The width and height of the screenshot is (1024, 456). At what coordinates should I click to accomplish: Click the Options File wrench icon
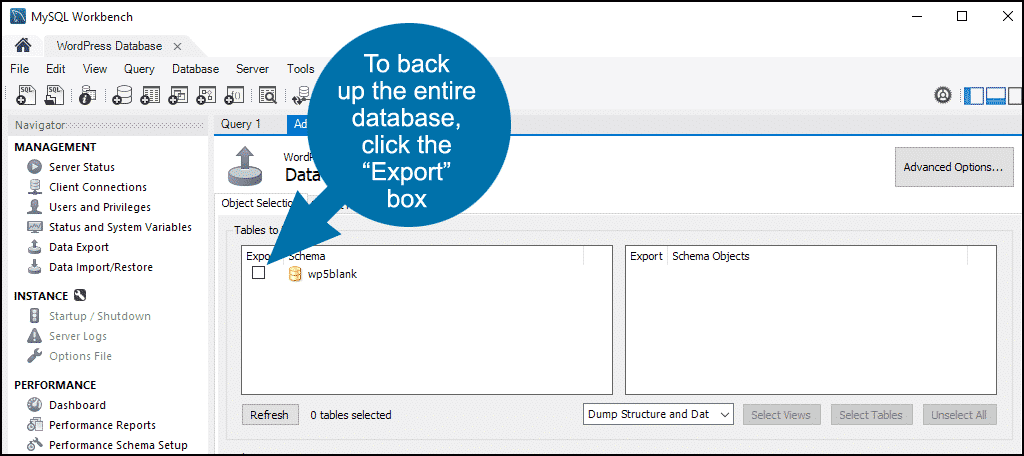35,356
